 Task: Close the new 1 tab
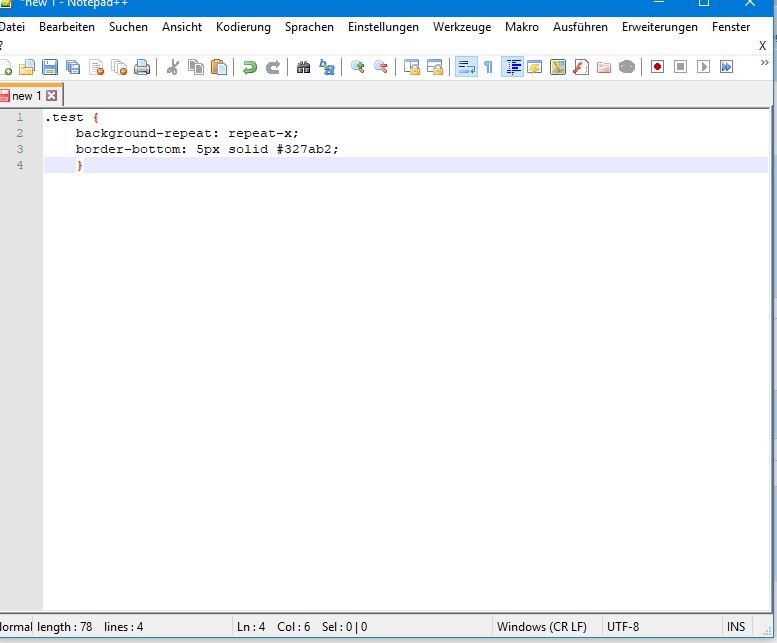click(x=52, y=96)
